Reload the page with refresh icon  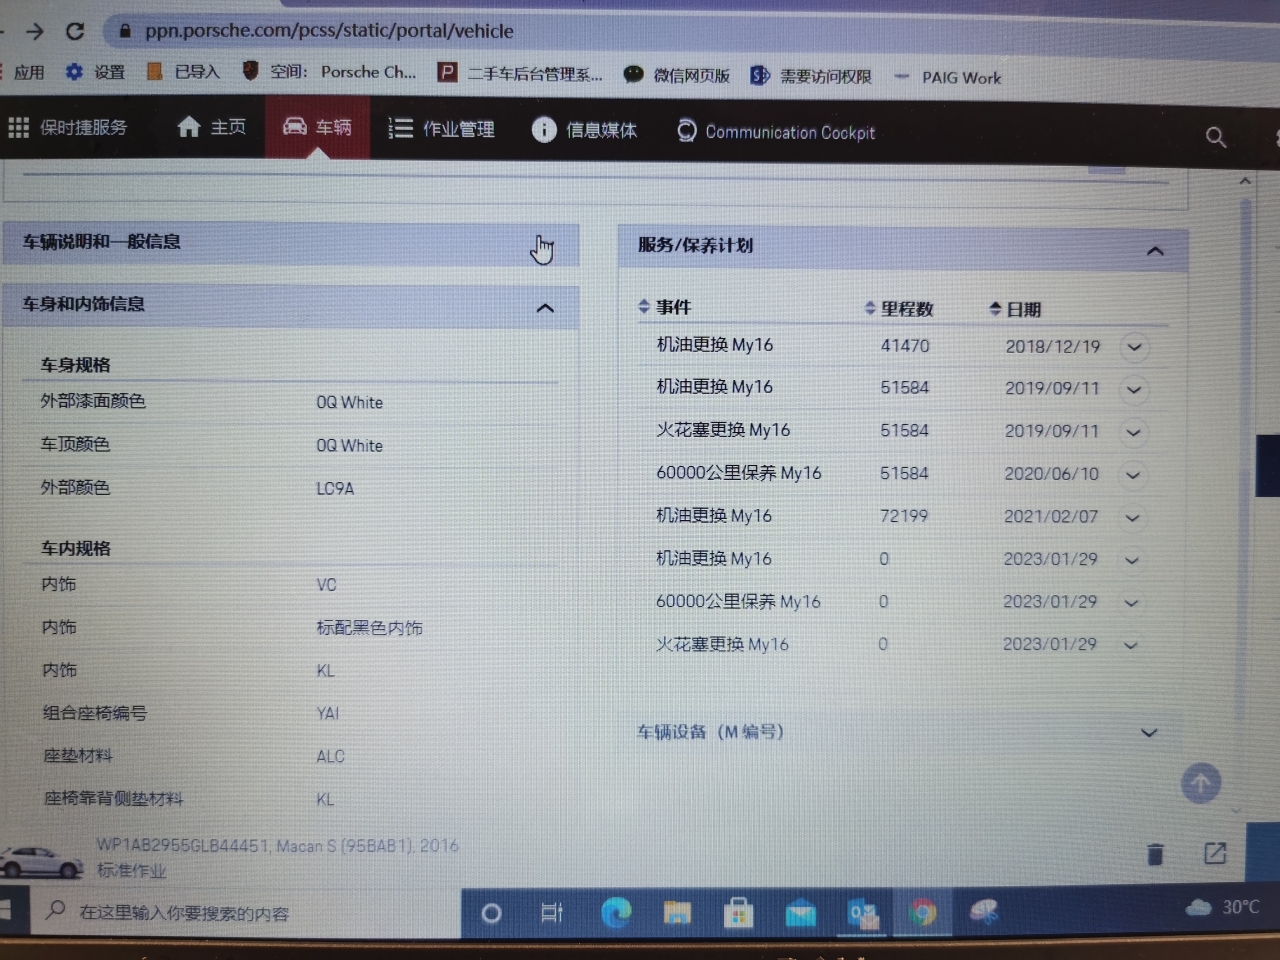75,31
